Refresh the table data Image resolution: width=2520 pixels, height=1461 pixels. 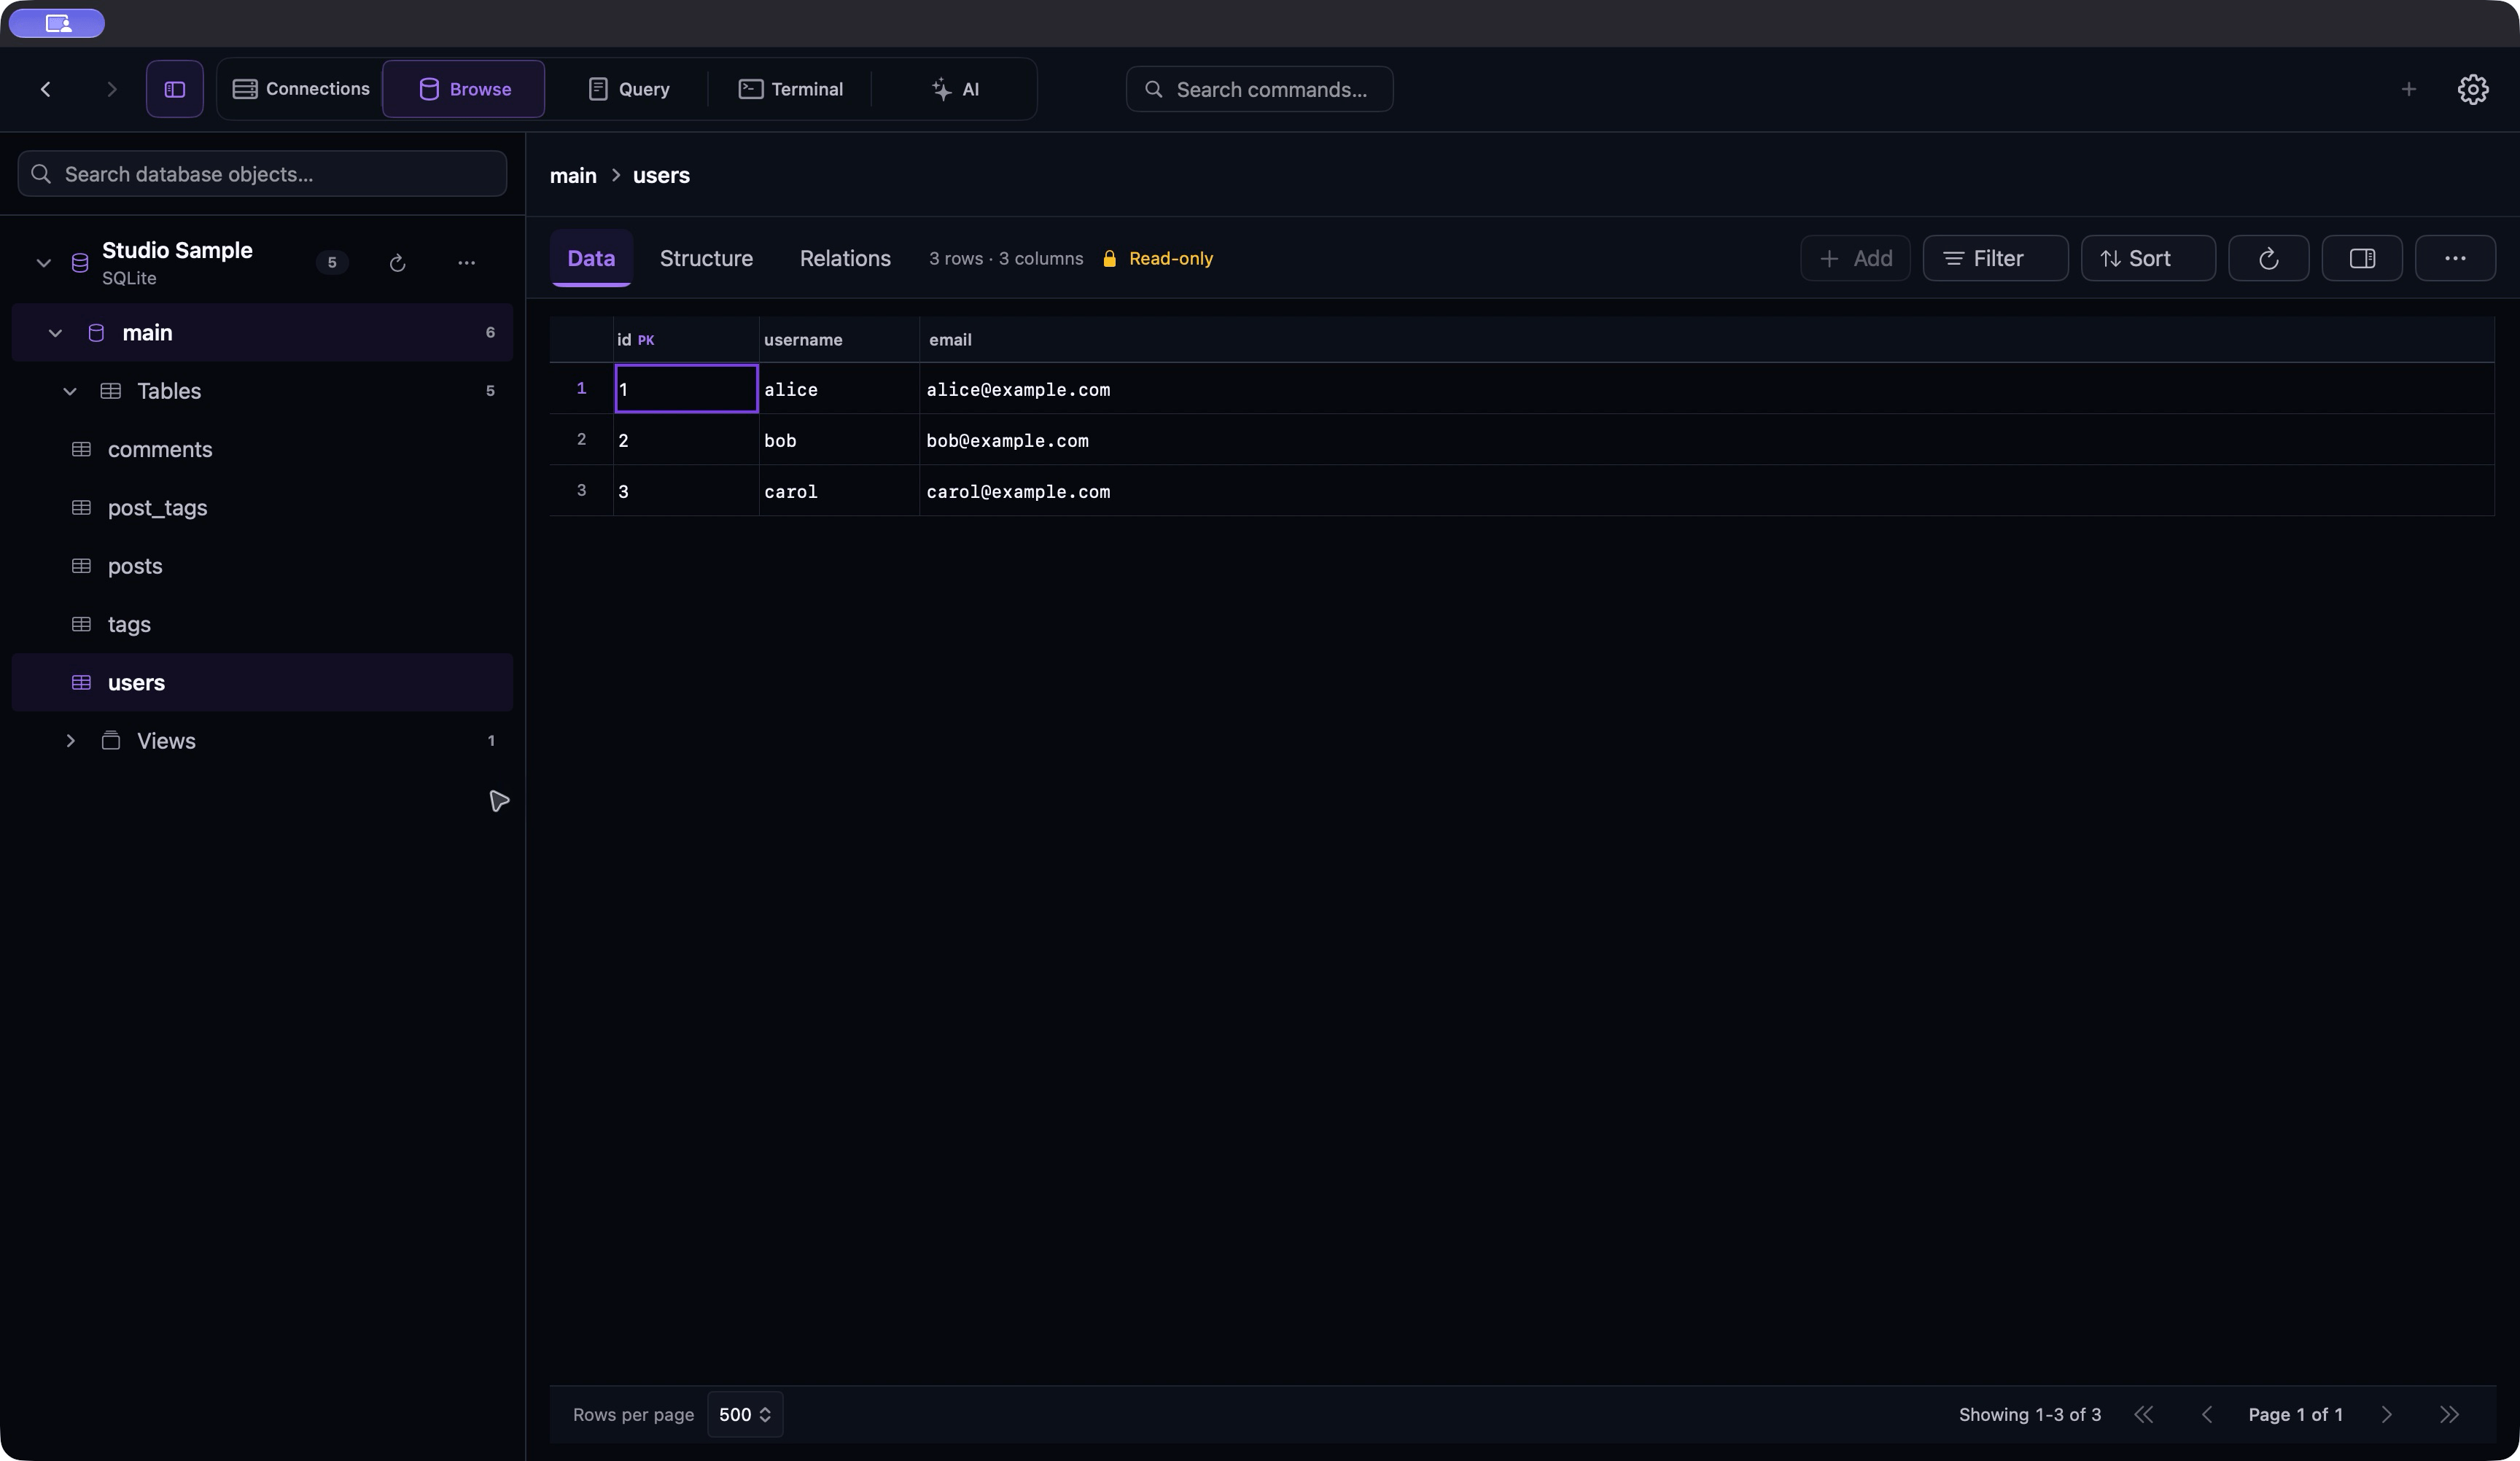[x=2269, y=258]
